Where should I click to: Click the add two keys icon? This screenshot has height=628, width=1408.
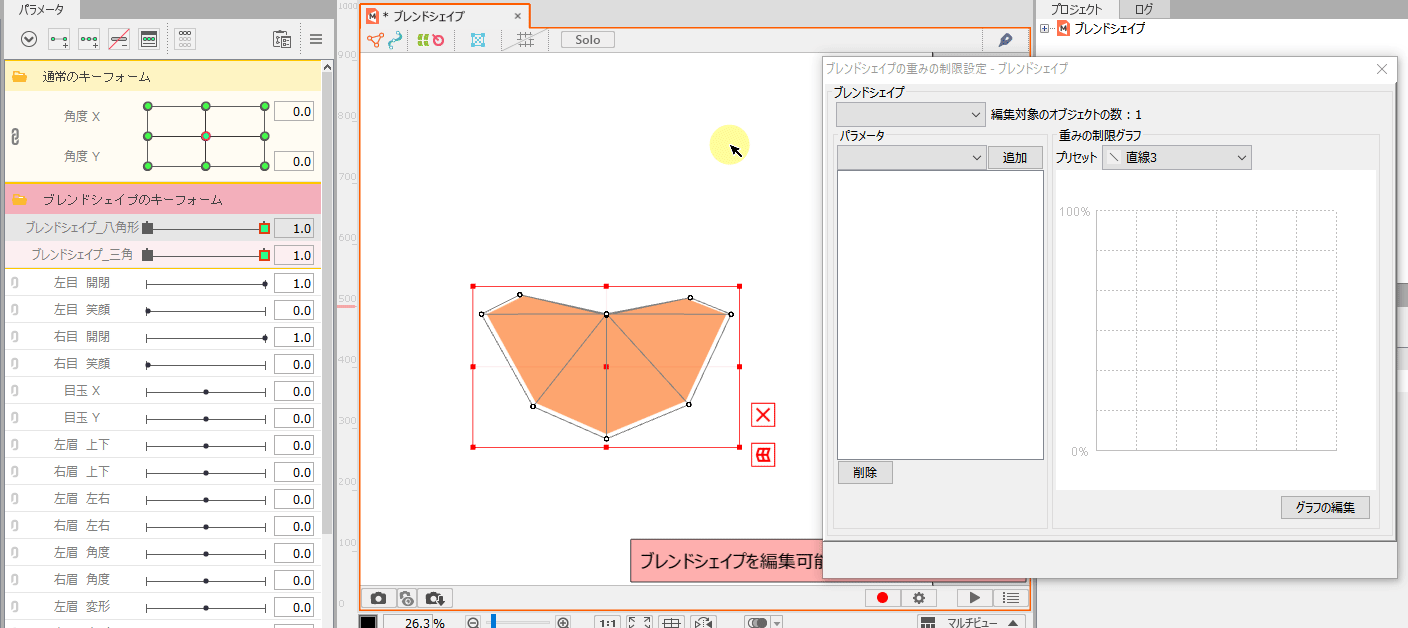[x=59, y=39]
